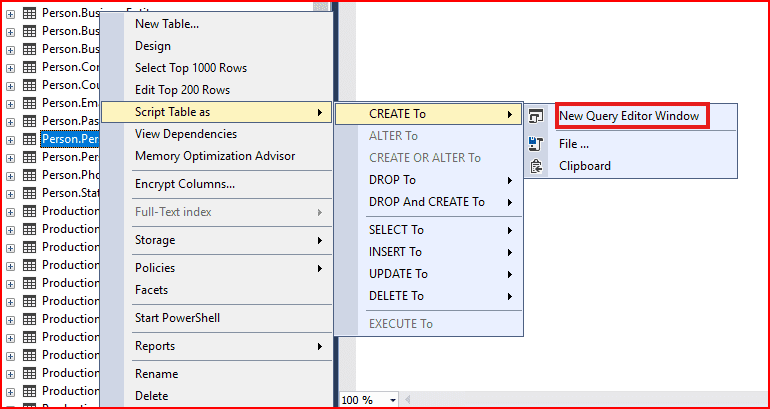This screenshot has width=770, height=409.
Task: Expand the Person.Cou table node
Action: coord(10,85)
